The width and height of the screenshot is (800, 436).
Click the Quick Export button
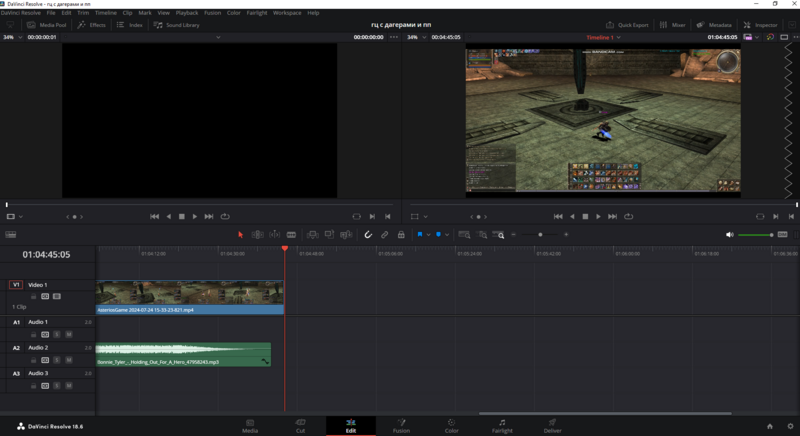[x=627, y=24]
